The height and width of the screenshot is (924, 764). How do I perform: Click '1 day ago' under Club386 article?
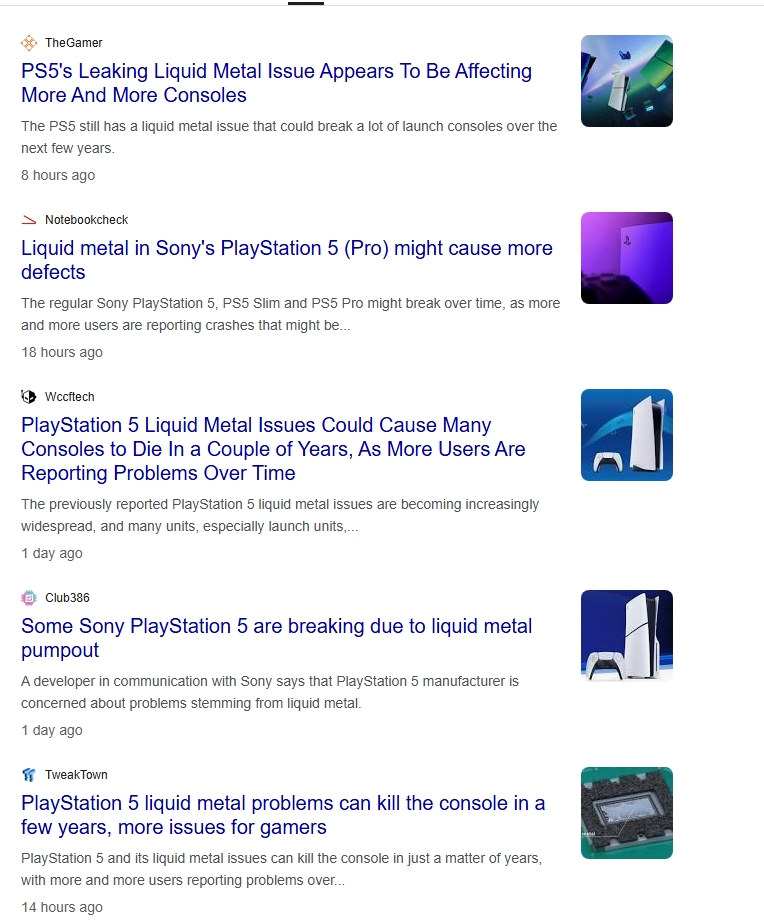click(52, 730)
